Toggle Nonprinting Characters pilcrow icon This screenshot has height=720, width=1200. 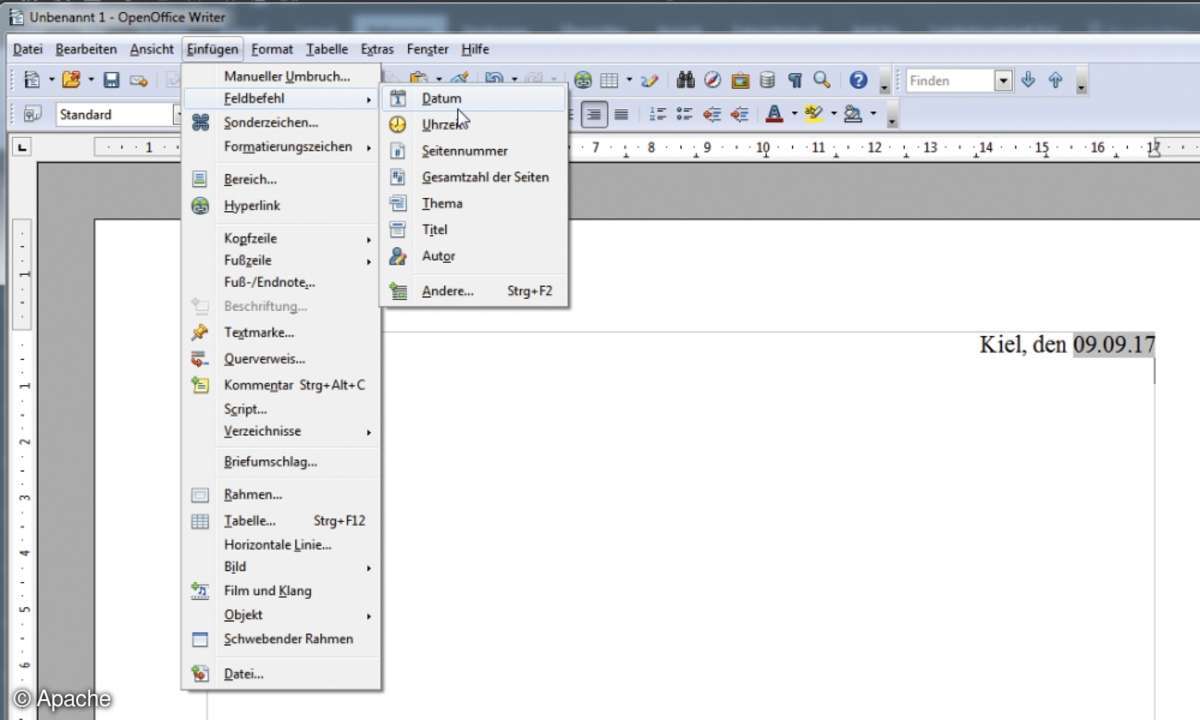click(x=795, y=80)
